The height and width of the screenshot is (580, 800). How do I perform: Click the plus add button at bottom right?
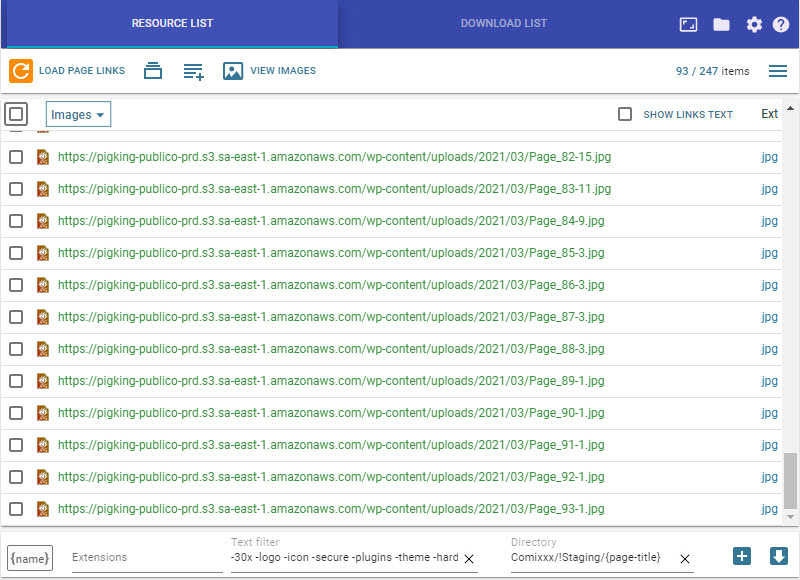coord(741,557)
